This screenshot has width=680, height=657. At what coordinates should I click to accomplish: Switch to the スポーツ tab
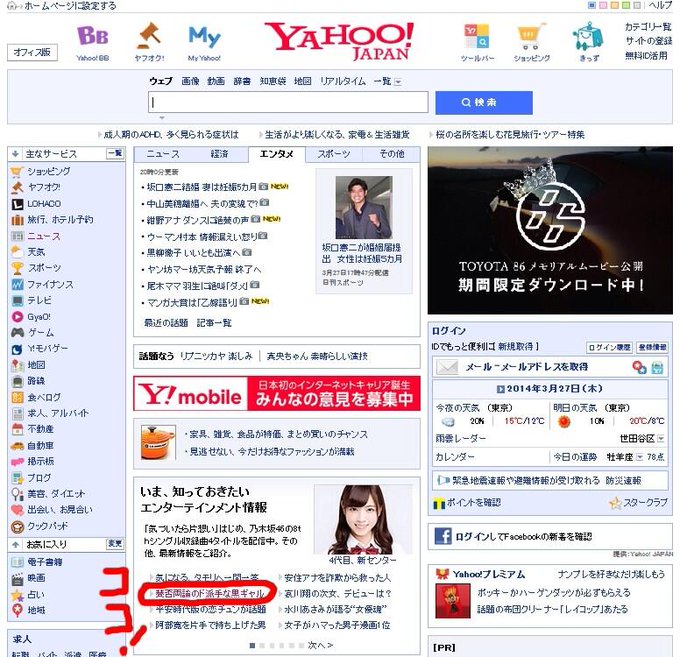click(333, 154)
